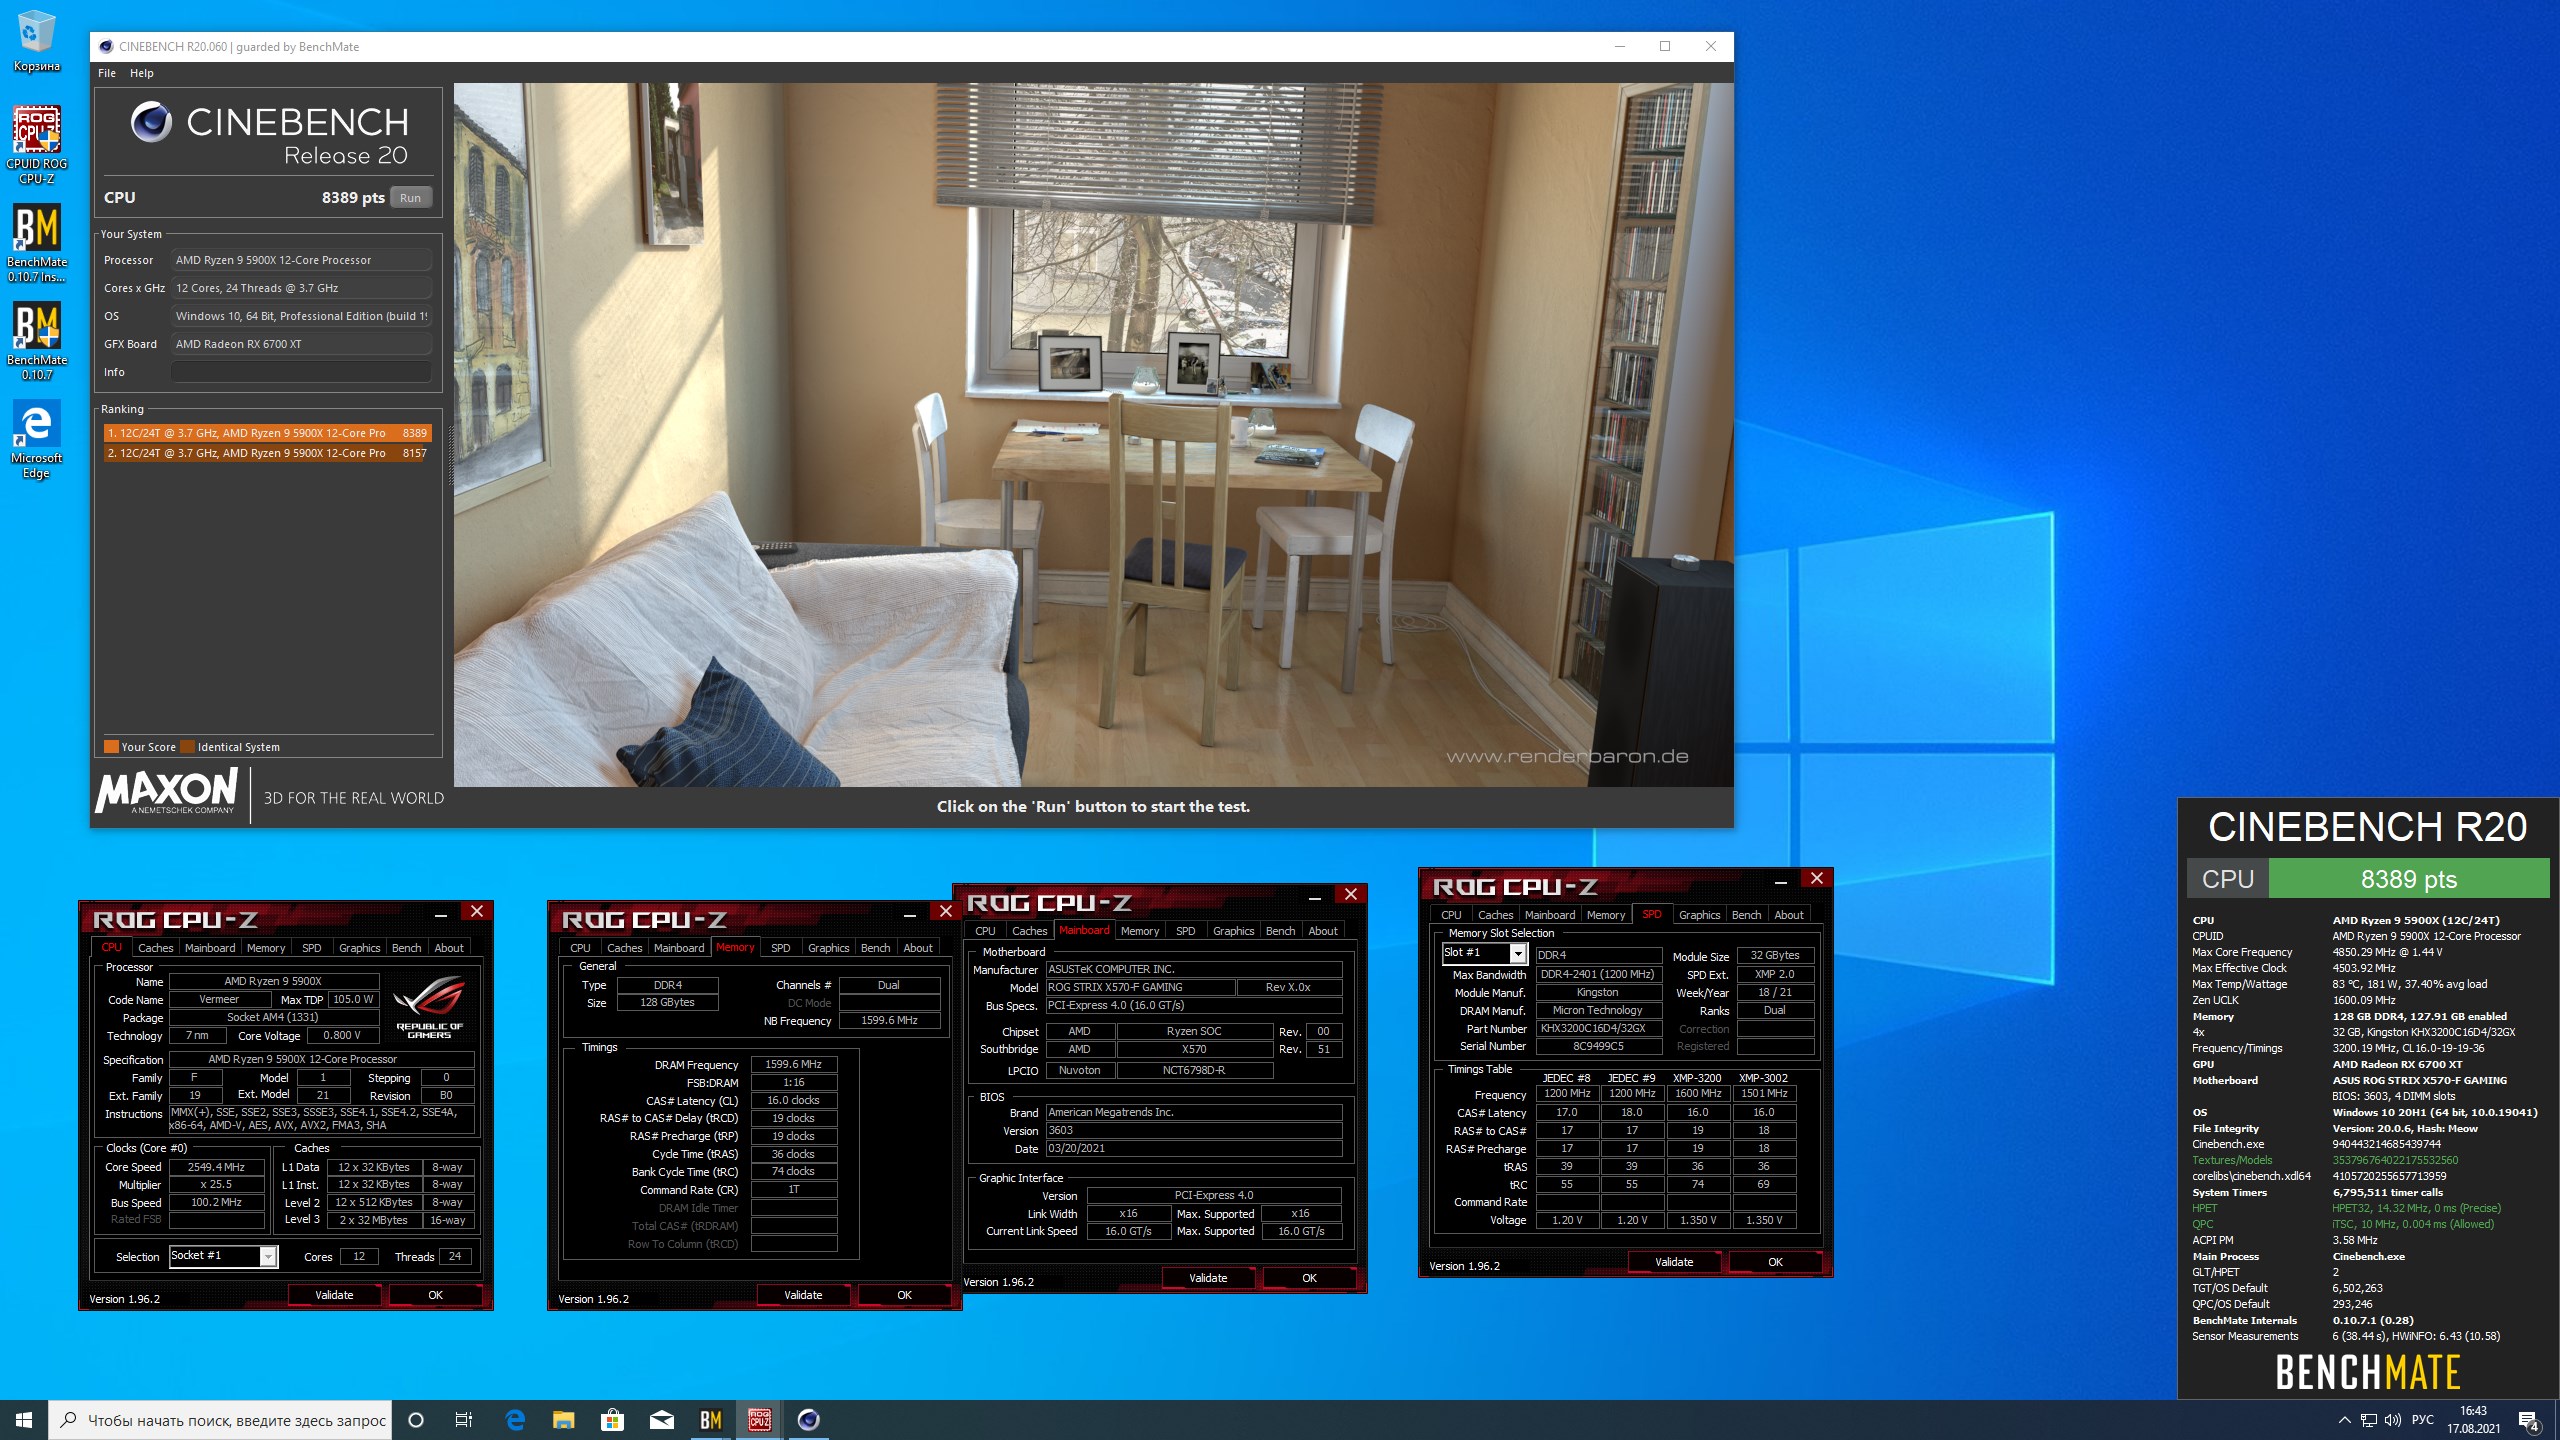
Task: Minimize the first ROG CPU-Z CPU window
Action: coord(440,914)
